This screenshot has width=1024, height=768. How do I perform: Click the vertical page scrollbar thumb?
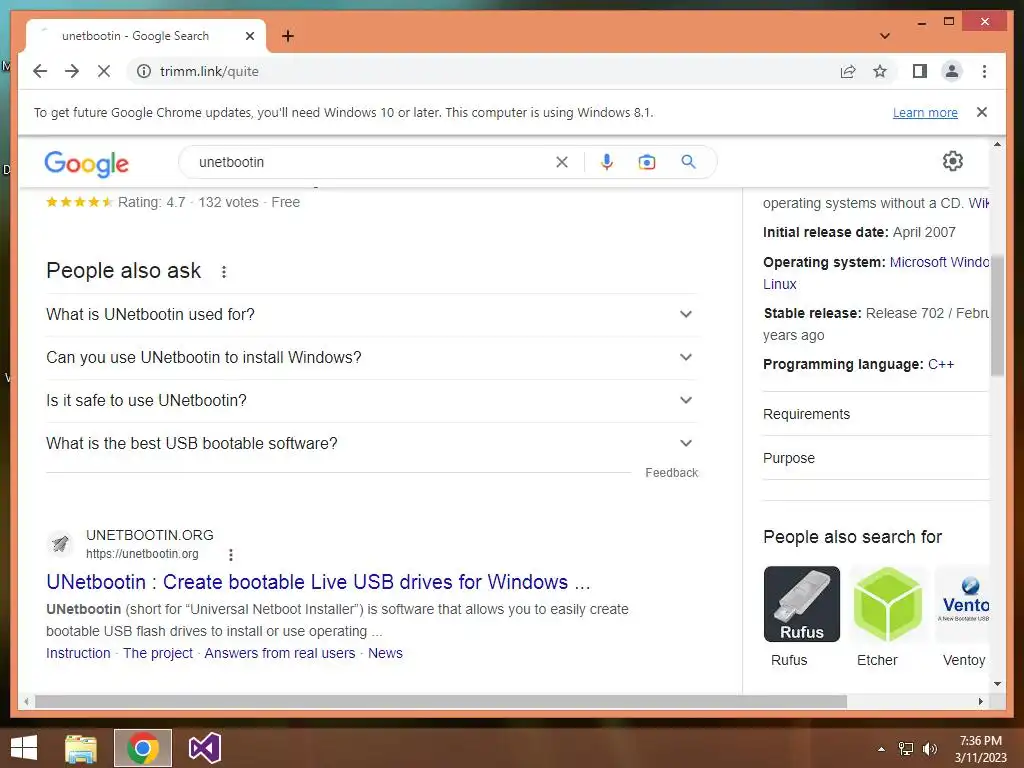[997, 315]
